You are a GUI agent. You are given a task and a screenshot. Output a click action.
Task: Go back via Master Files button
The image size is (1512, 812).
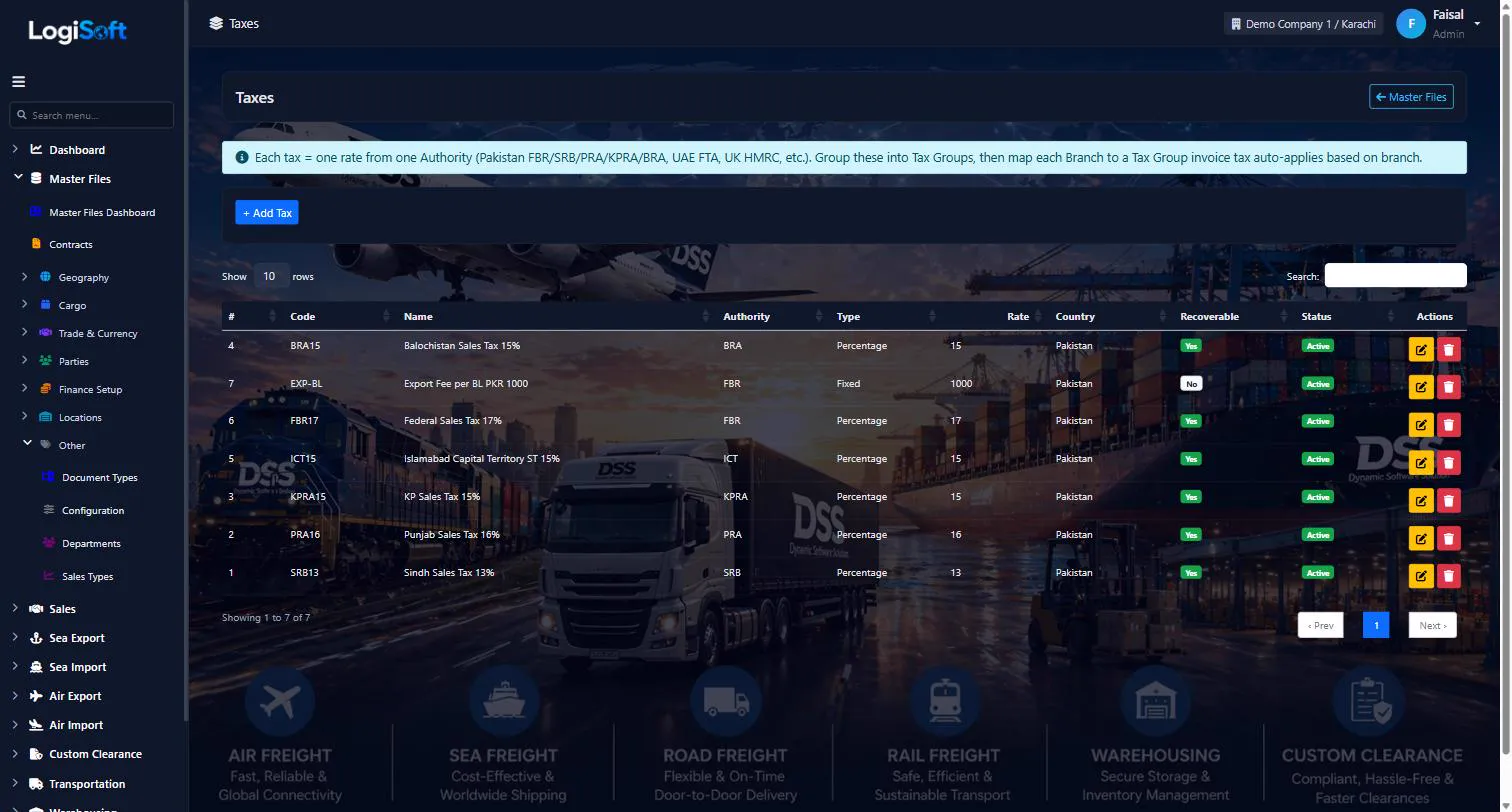pyautogui.click(x=1411, y=97)
